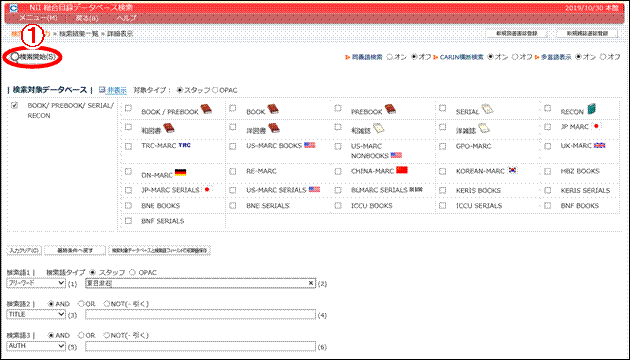The width and height of the screenshot is (630, 360).
Task: Select the KERIS BOOKS checkbox
Action: click(442, 190)
